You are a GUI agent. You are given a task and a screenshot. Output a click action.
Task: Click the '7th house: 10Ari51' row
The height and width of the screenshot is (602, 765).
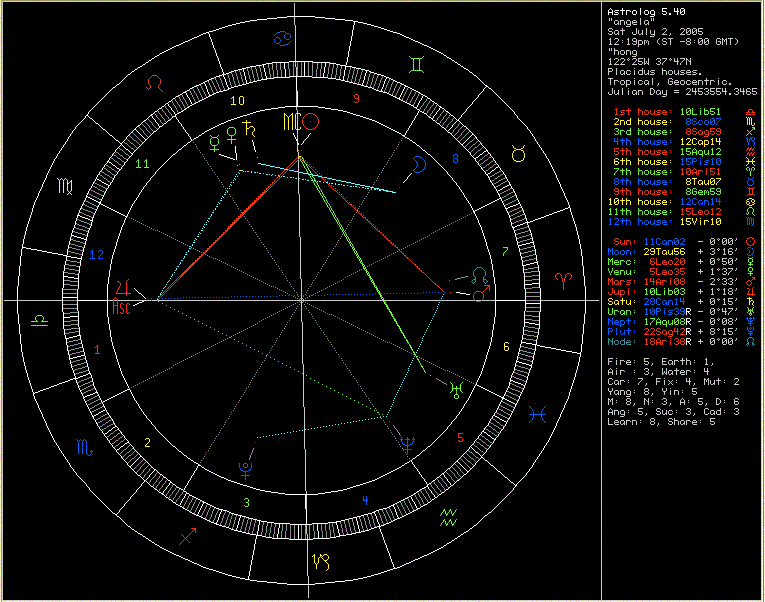coord(684,172)
